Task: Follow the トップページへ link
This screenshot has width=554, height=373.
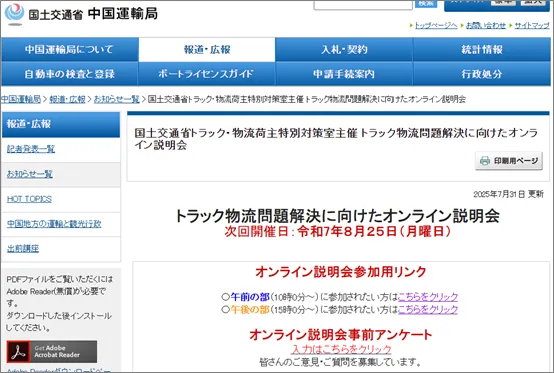Action: pyautogui.click(x=436, y=25)
